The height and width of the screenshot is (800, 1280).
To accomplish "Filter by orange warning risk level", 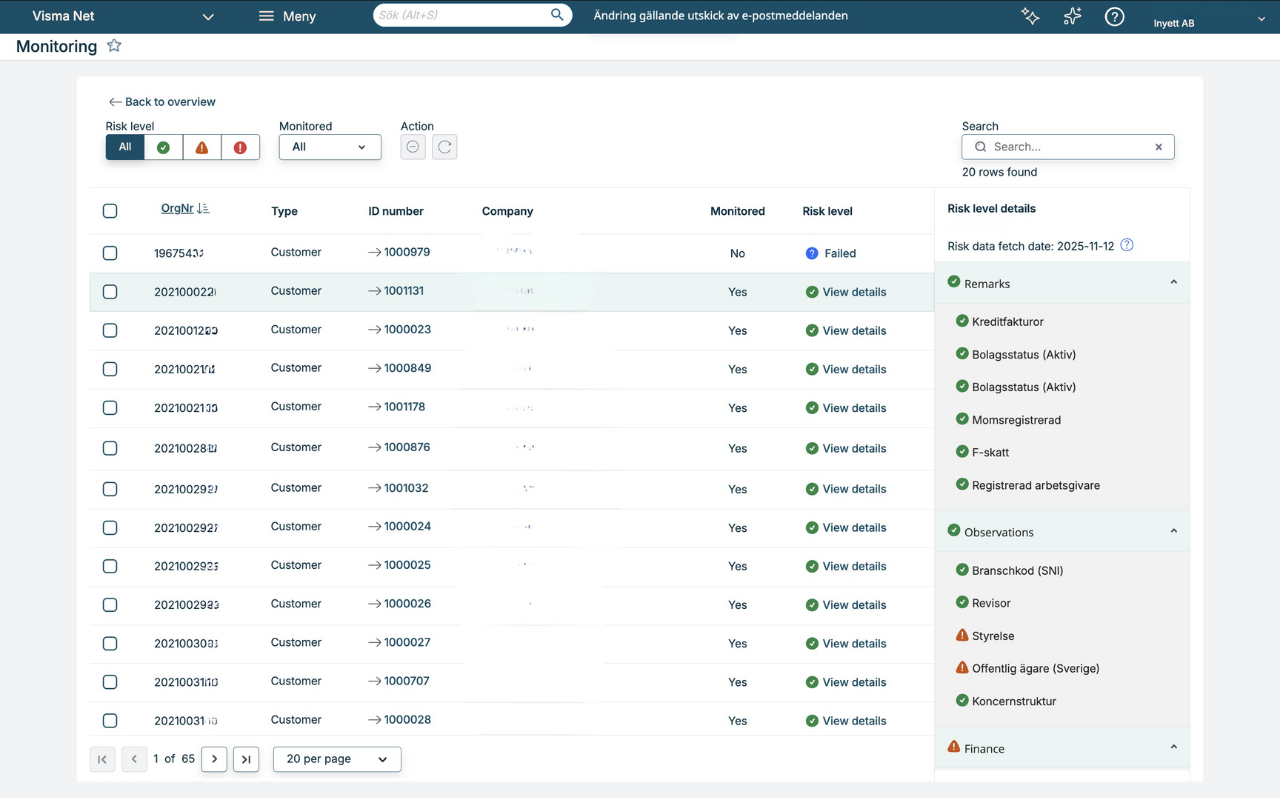I will point(202,147).
